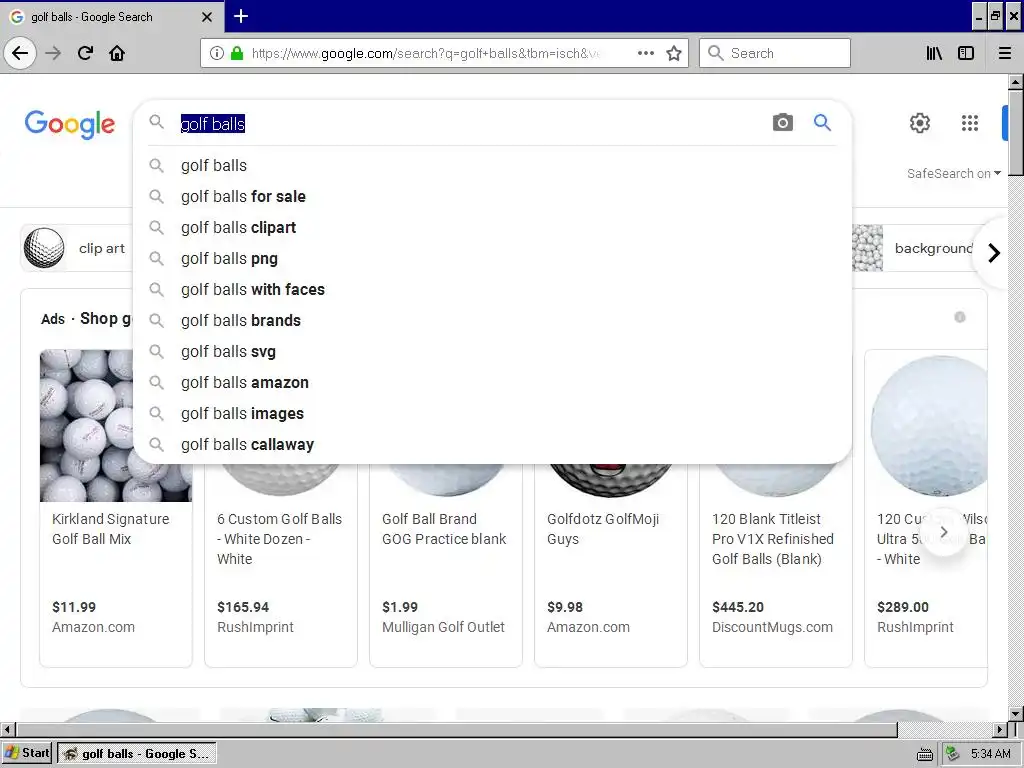Search by image using camera icon
Image resolution: width=1024 pixels, height=768 pixels.
pyautogui.click(x=782, y=122)
